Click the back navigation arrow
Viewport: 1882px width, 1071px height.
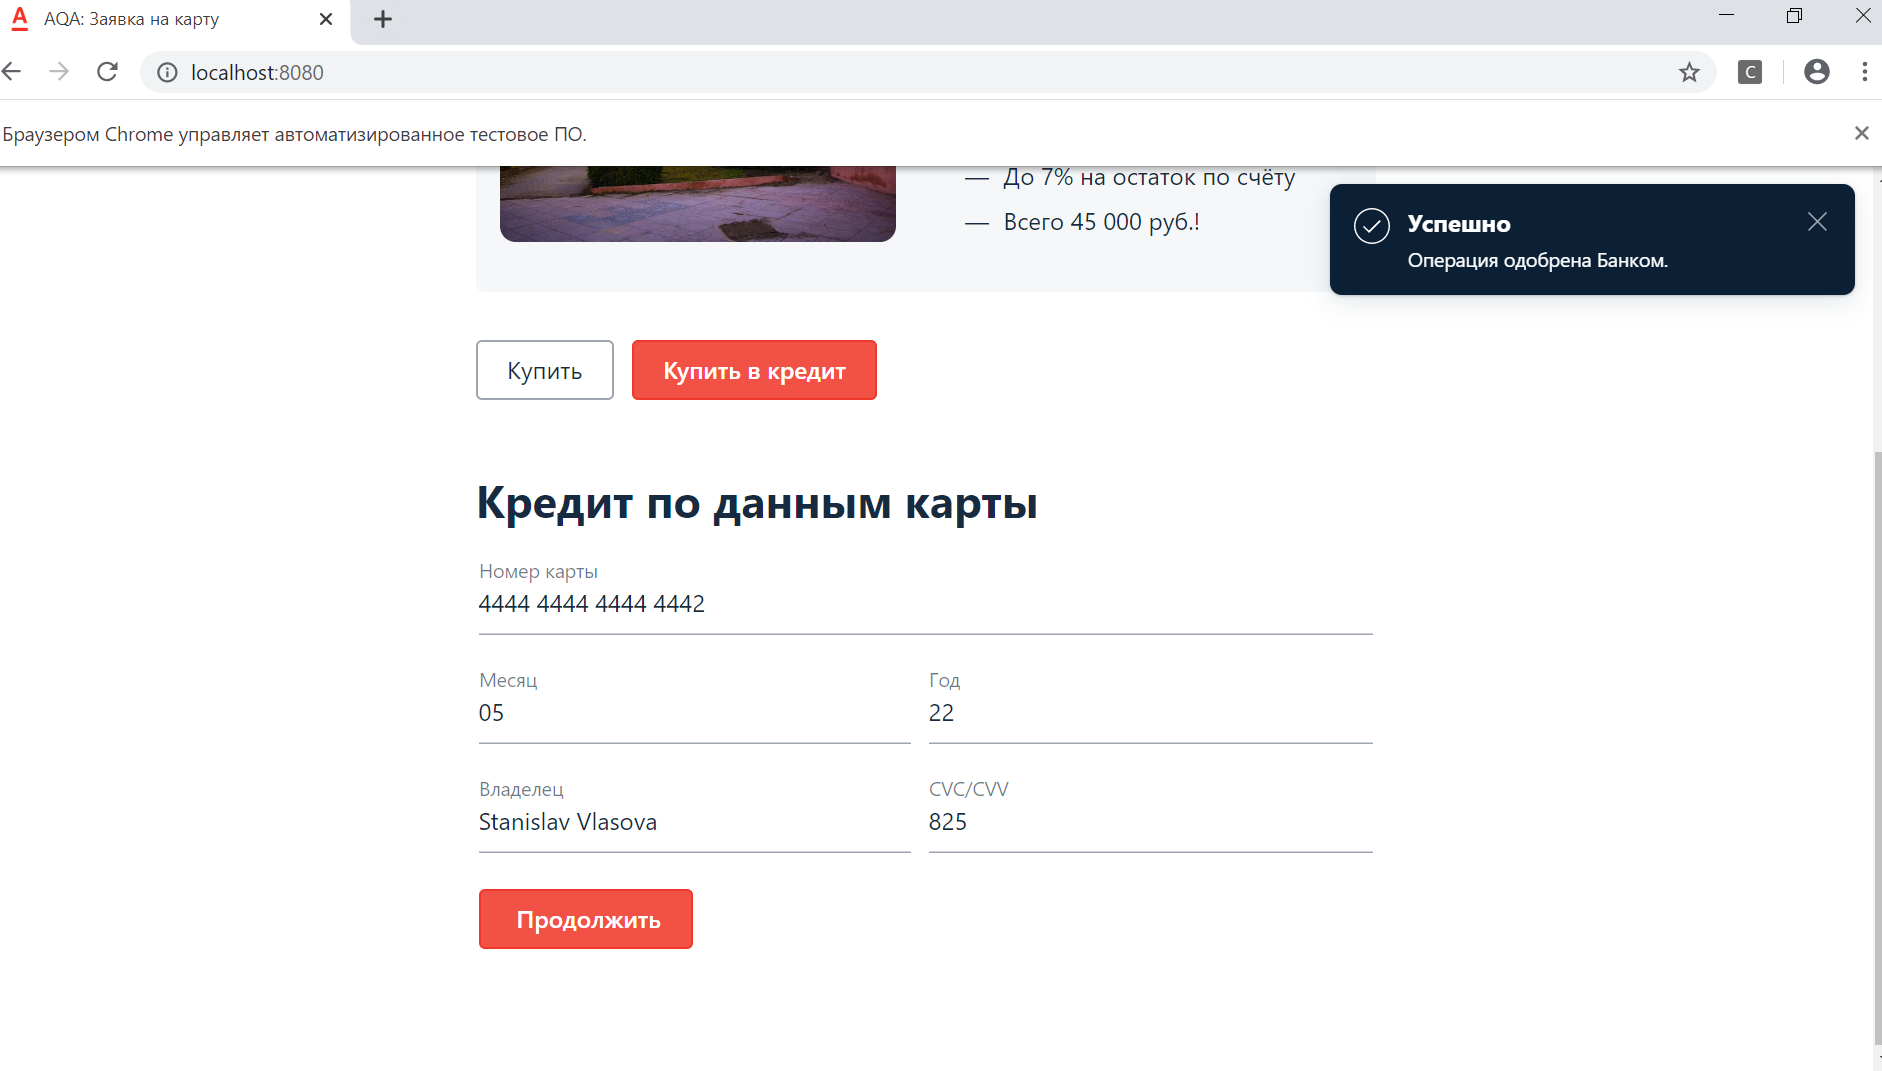click(13, 71)
